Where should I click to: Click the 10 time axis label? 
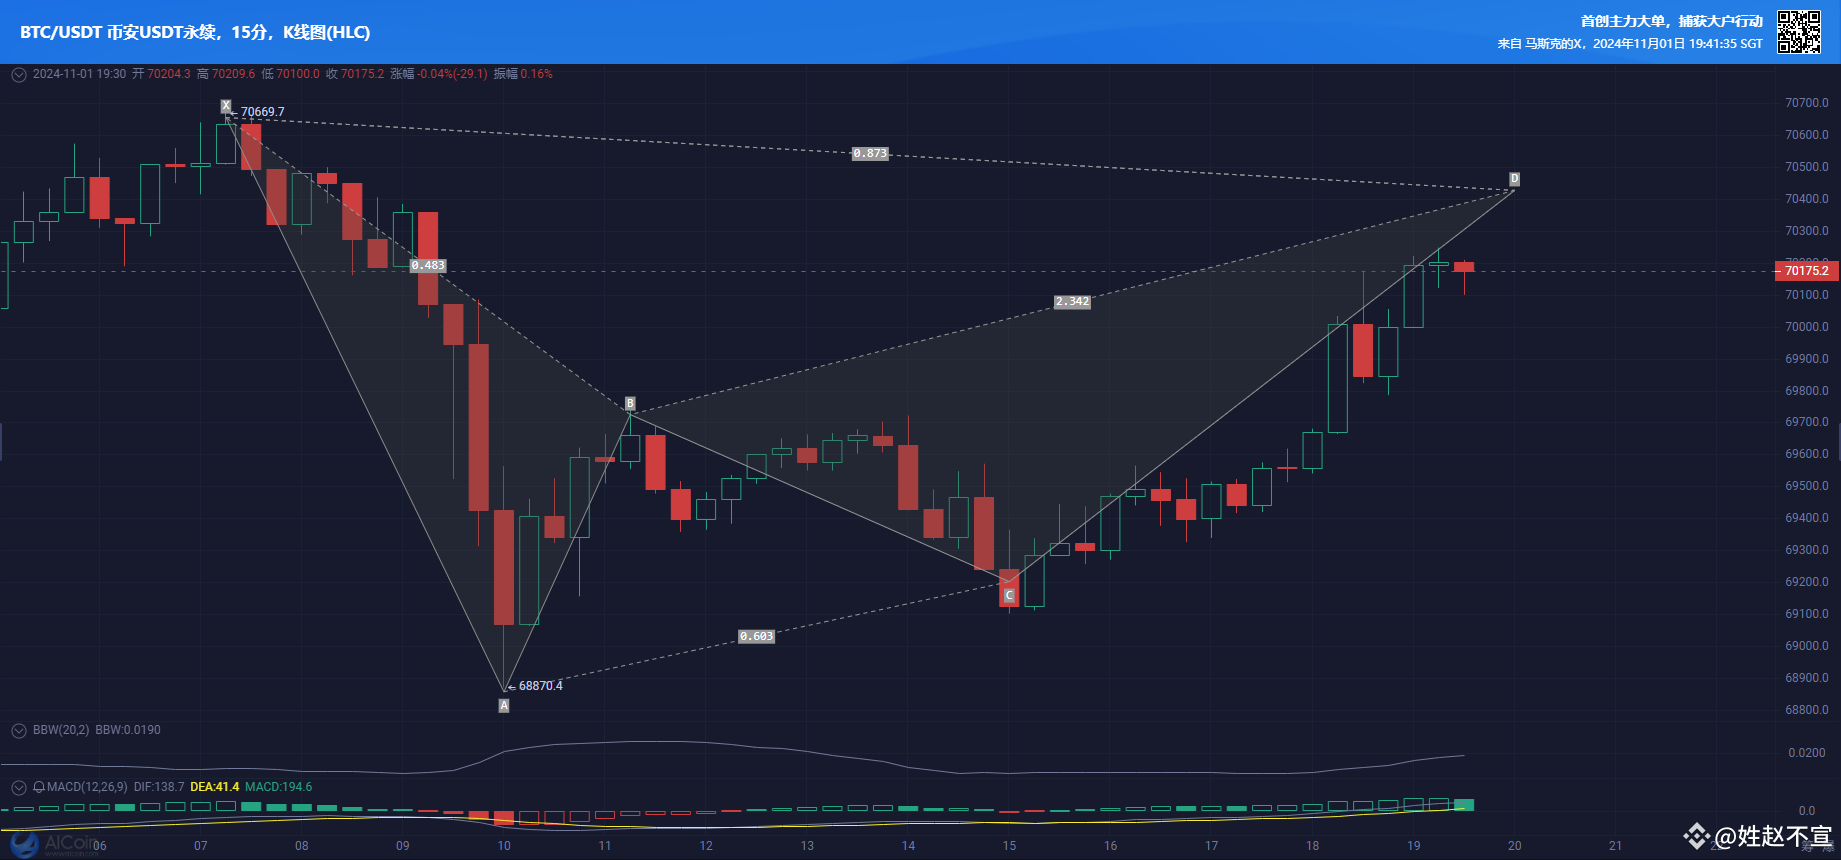[504, 846]
